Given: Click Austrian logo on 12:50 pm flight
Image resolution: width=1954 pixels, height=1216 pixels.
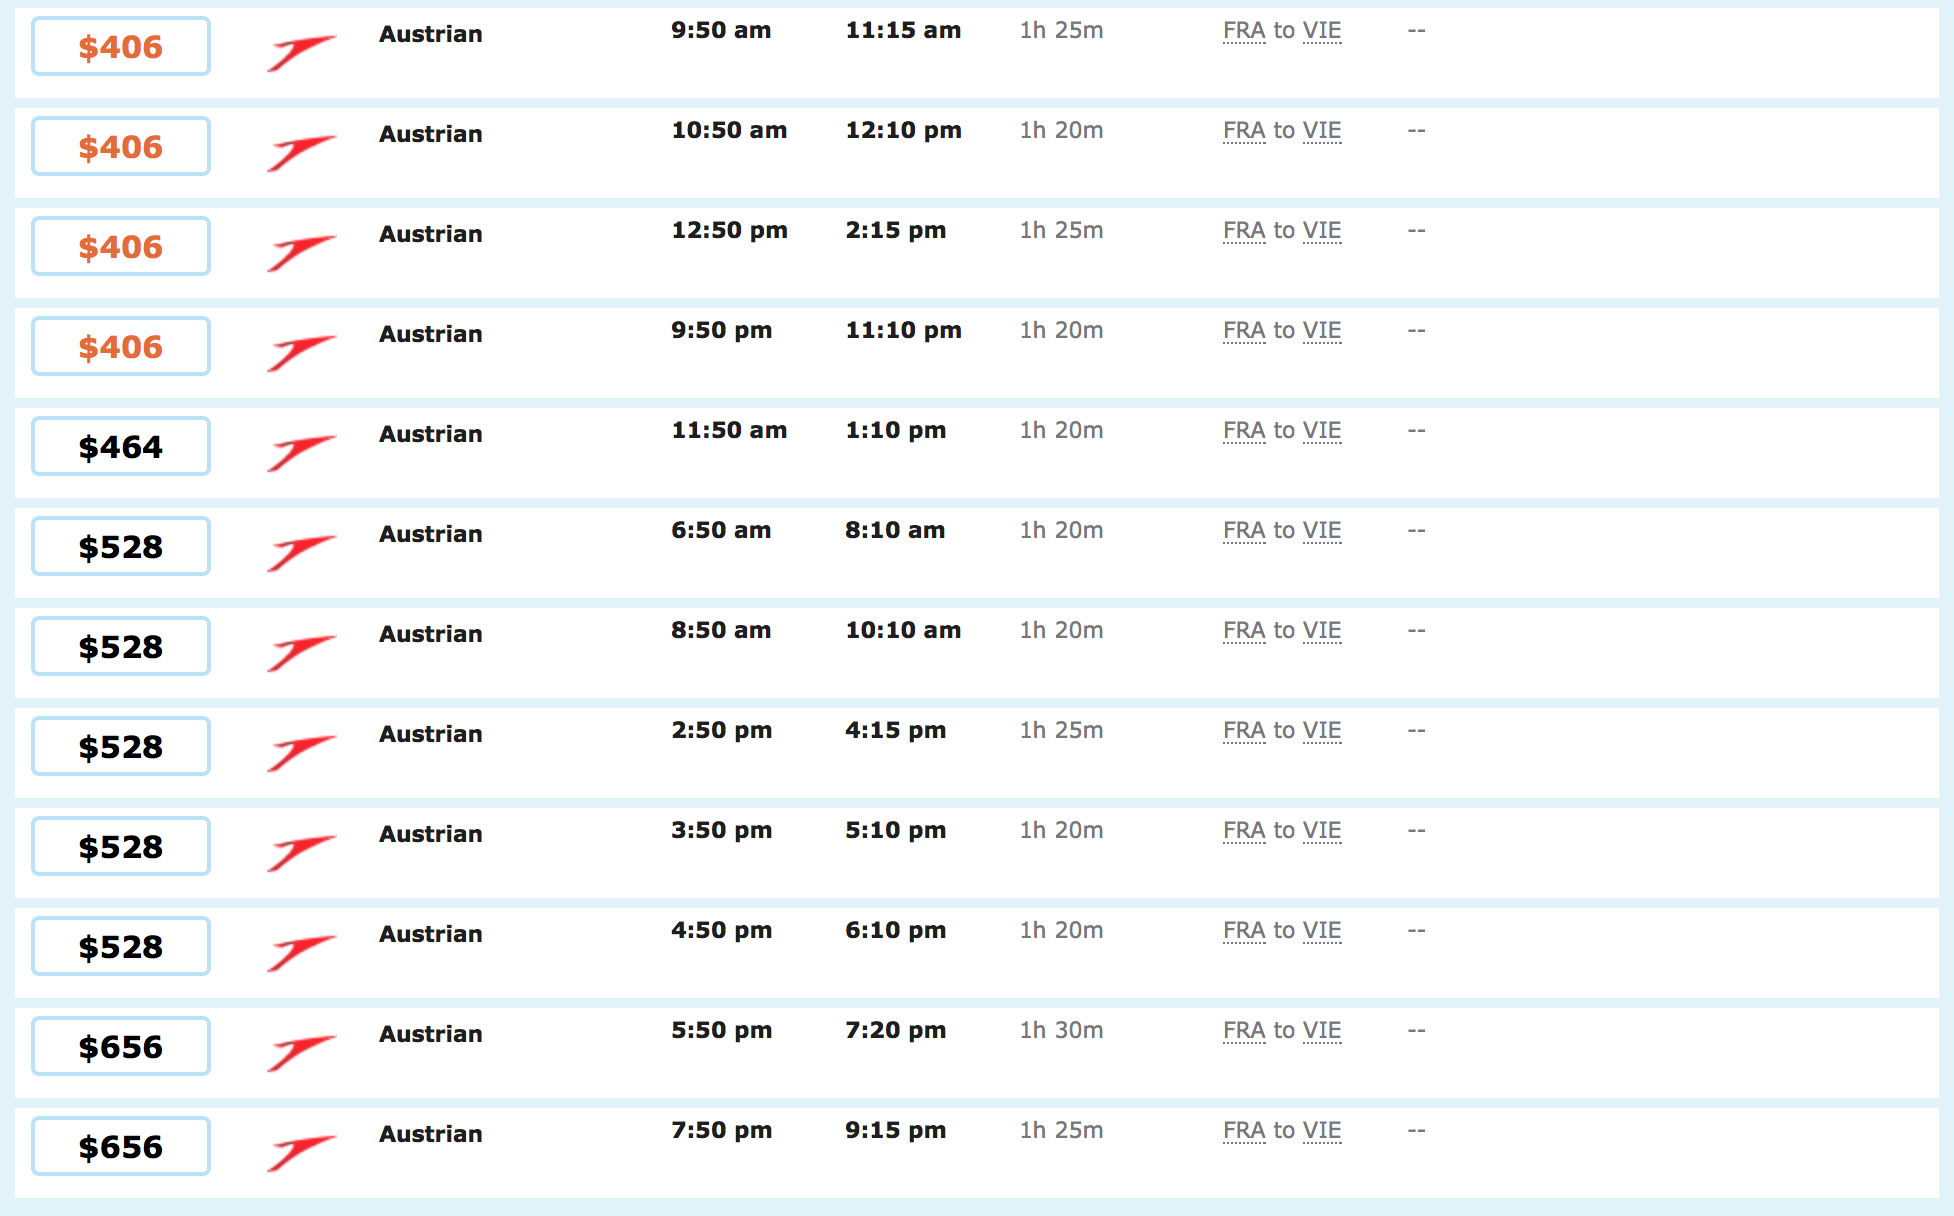Looking at the screenshot, I should click(x=300, y=252).
